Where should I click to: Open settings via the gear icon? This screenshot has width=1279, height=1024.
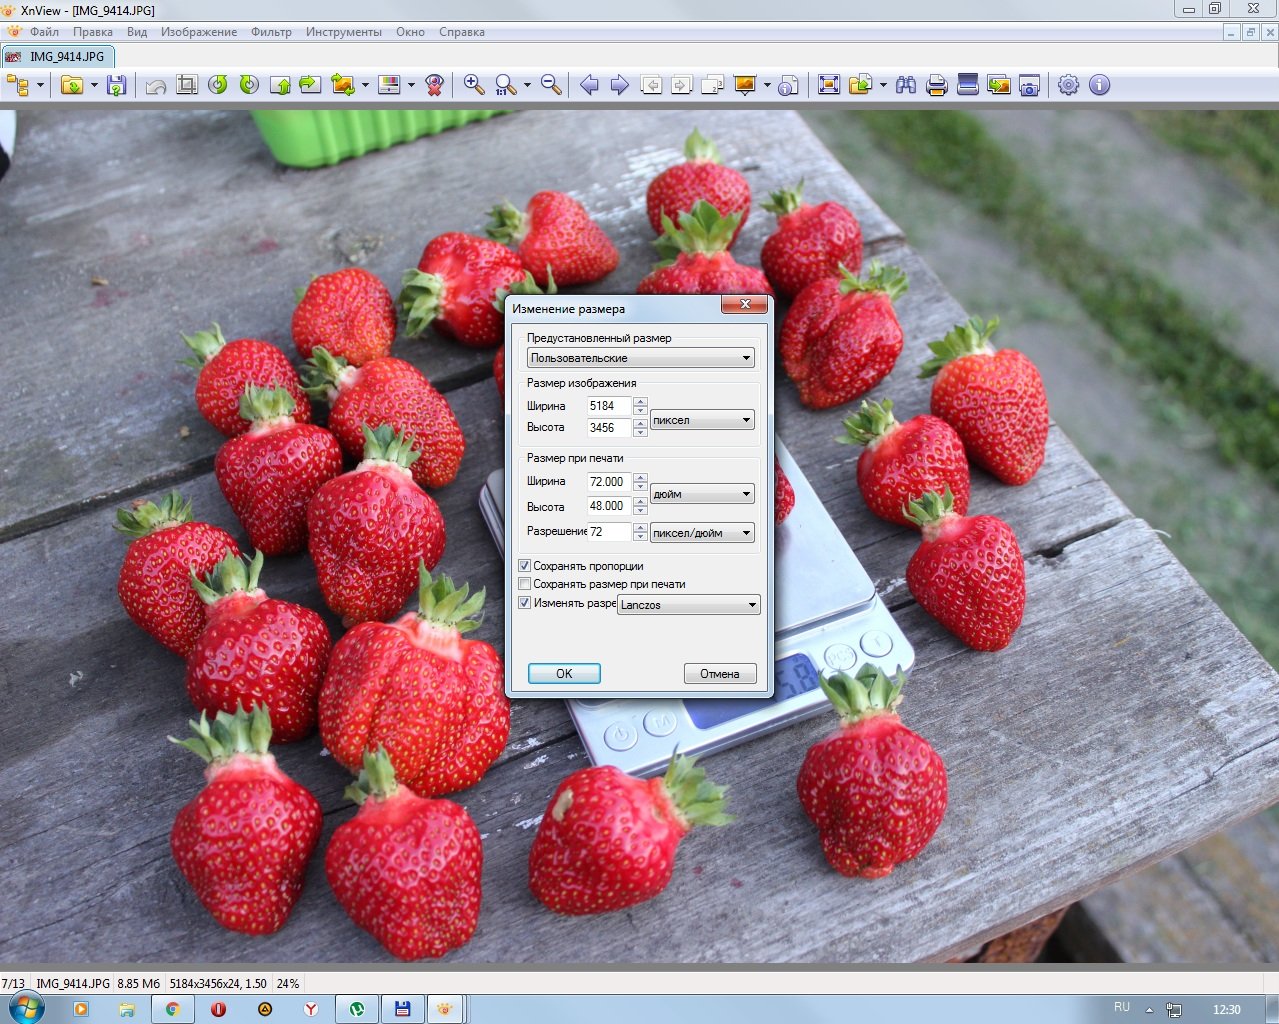pyautogui.click(x=1068, y=85)
